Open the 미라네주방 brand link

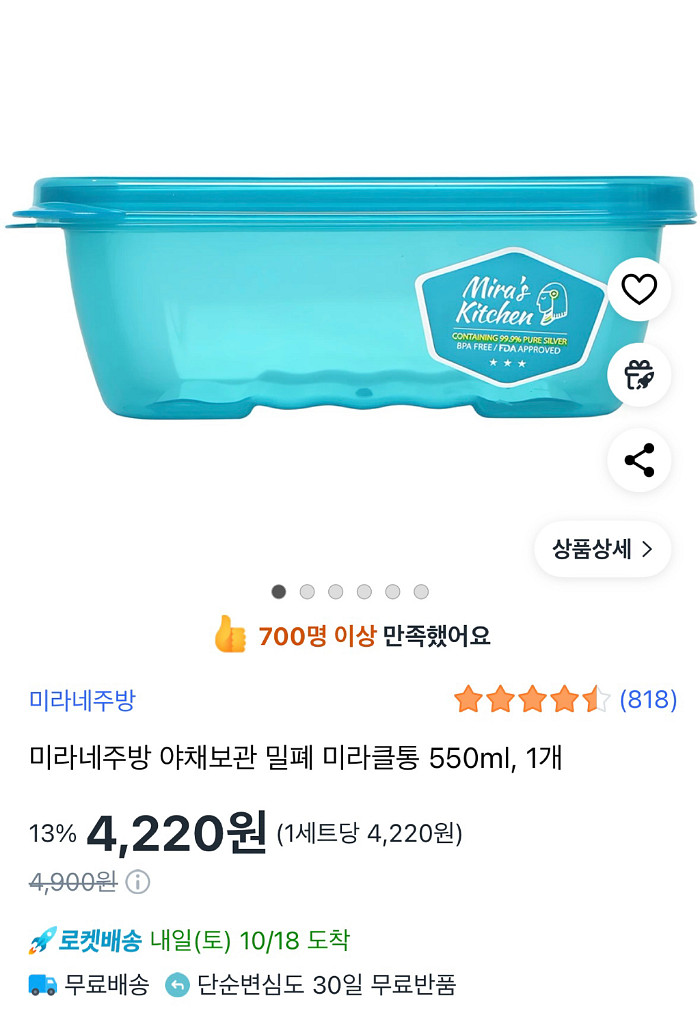pos(82,700)
